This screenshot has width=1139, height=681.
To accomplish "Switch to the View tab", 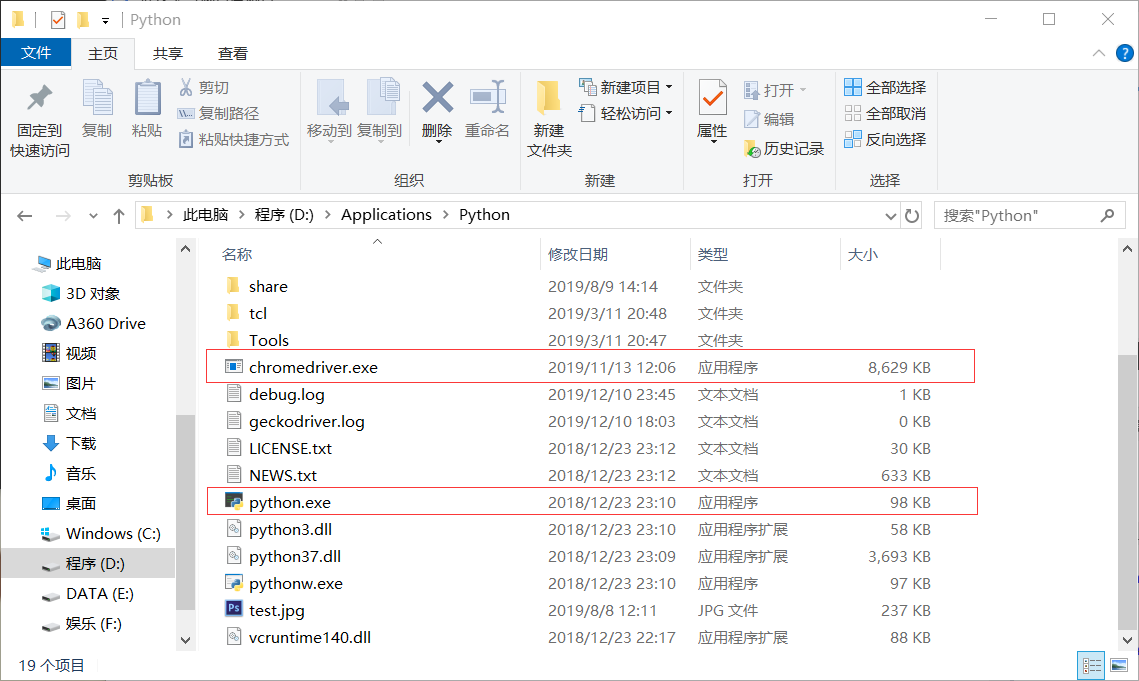I will (232, 54).
